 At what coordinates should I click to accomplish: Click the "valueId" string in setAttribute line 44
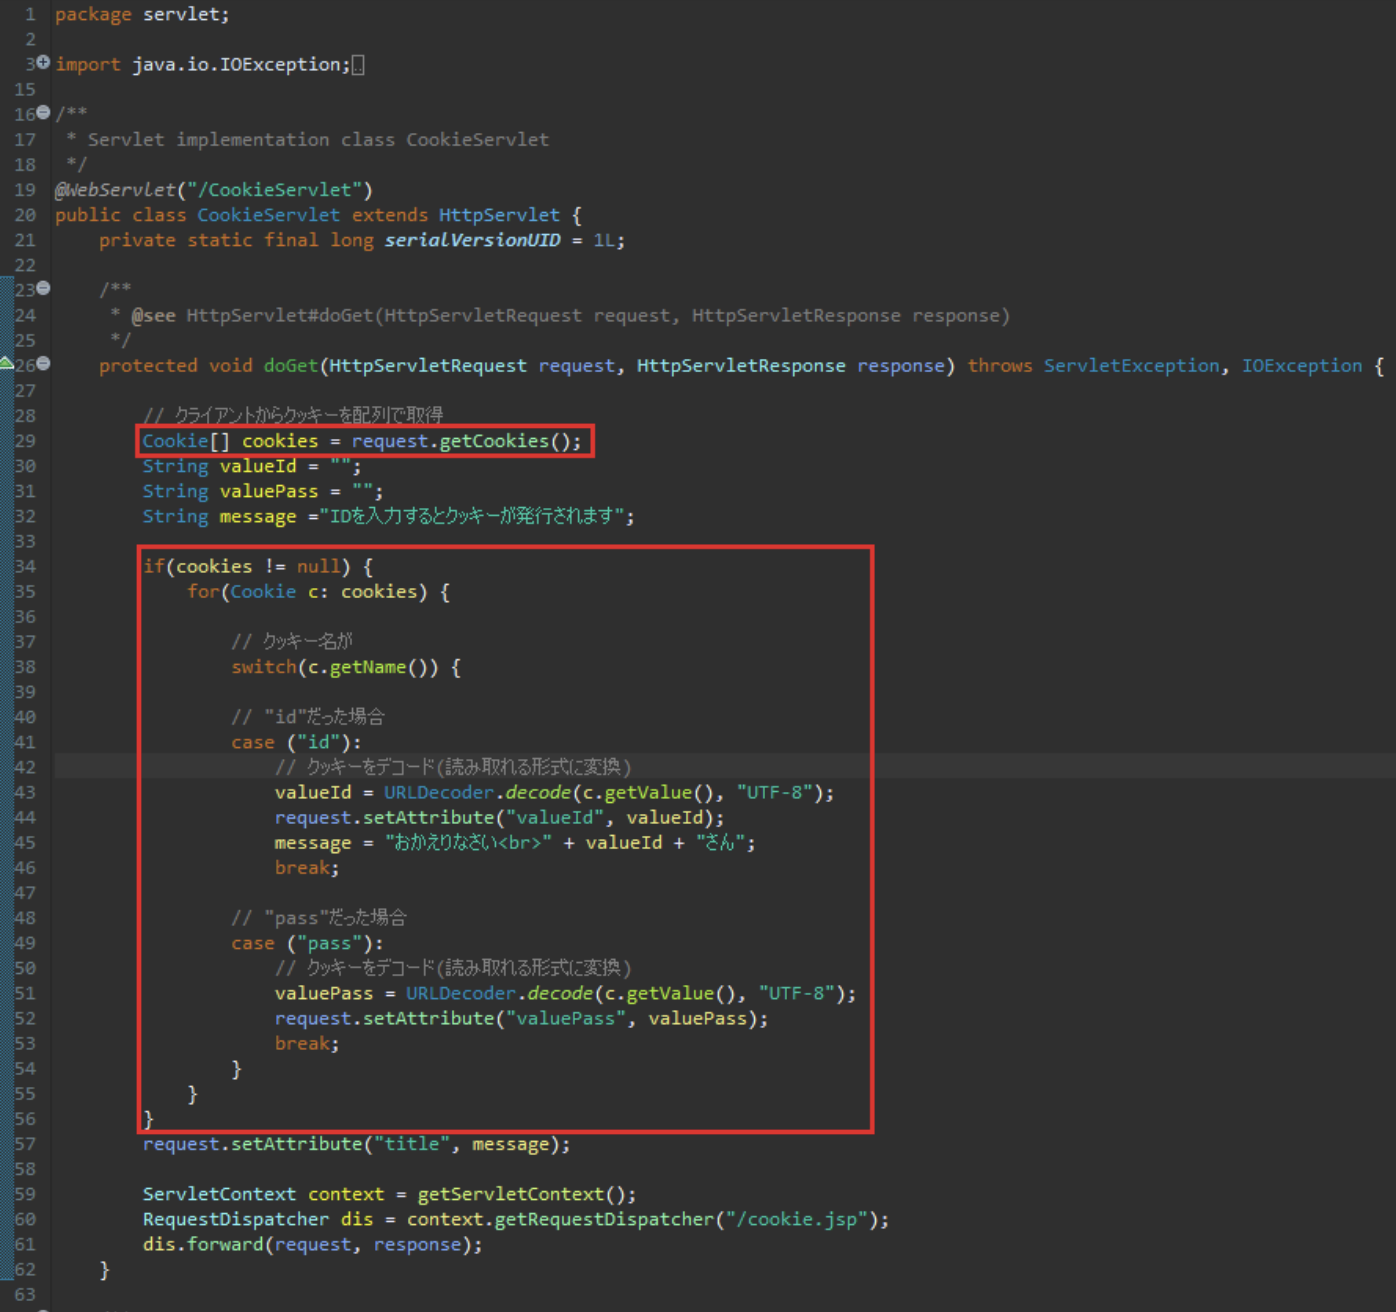coord(555,818)
